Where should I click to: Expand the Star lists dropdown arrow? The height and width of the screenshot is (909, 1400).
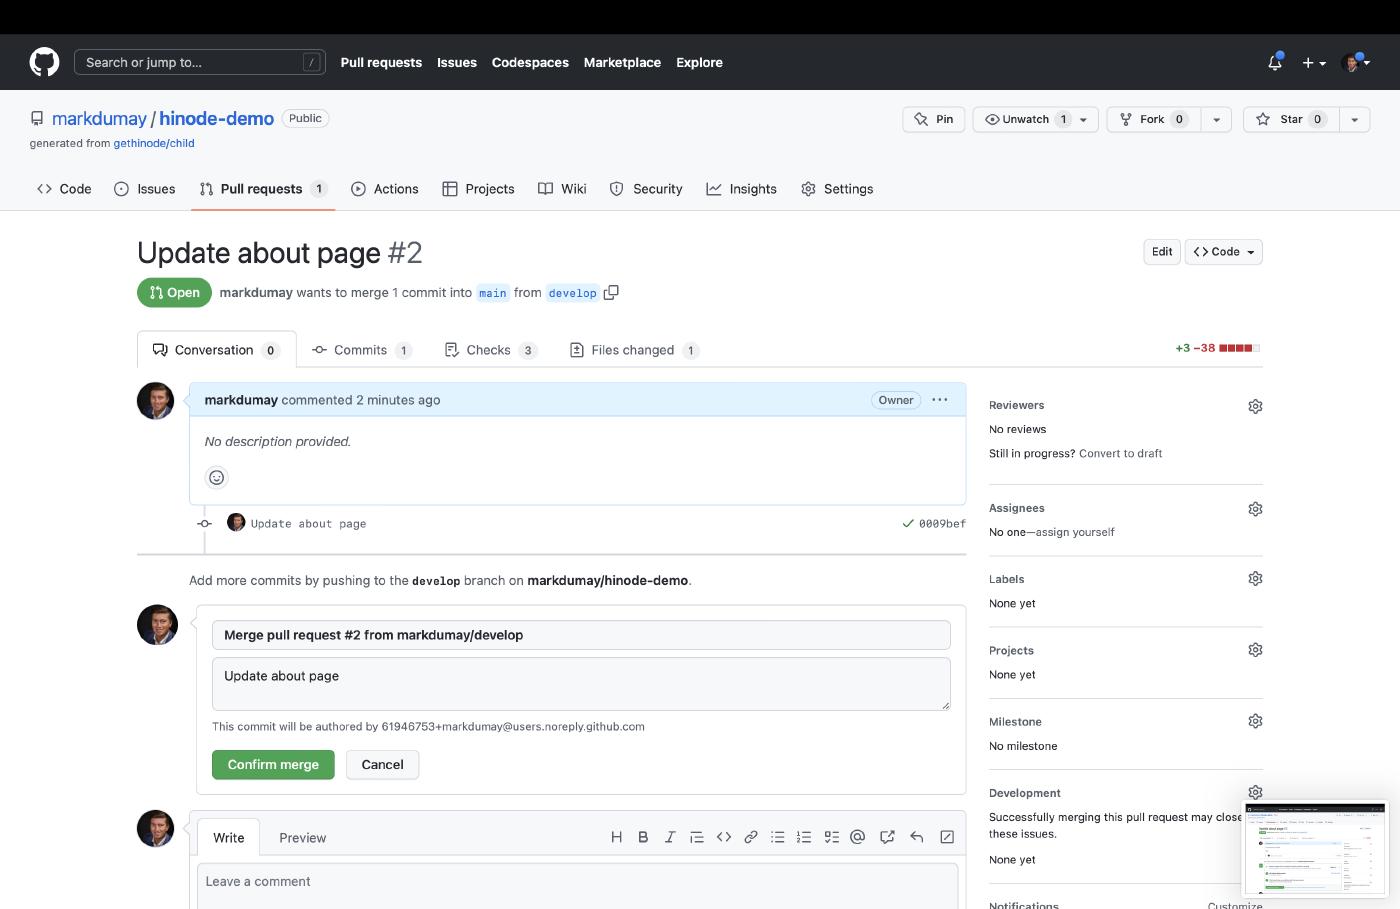[1354, 119]
